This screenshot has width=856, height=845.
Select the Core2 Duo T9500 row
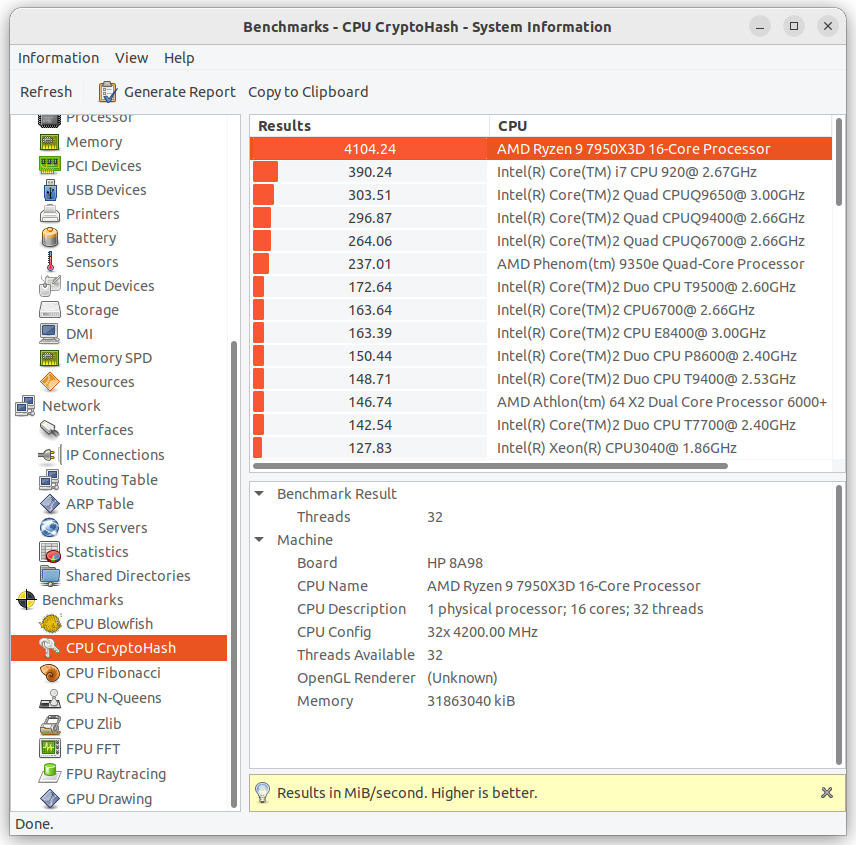tap(541, 287)
